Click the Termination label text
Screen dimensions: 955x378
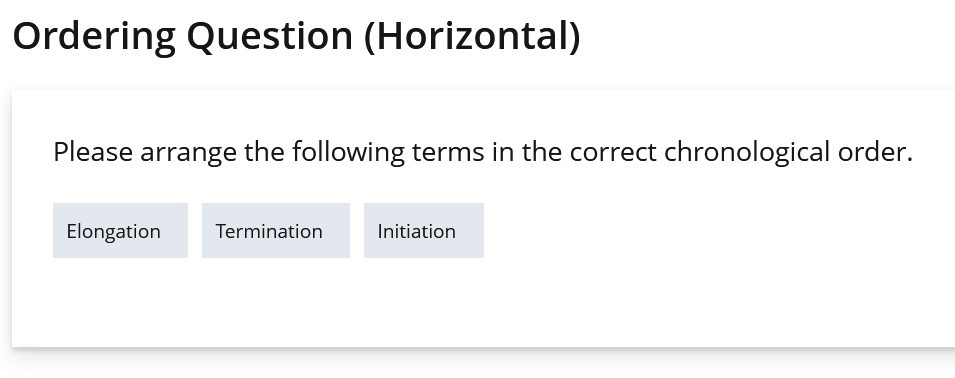pyautogui.click(x=269, y=231)
